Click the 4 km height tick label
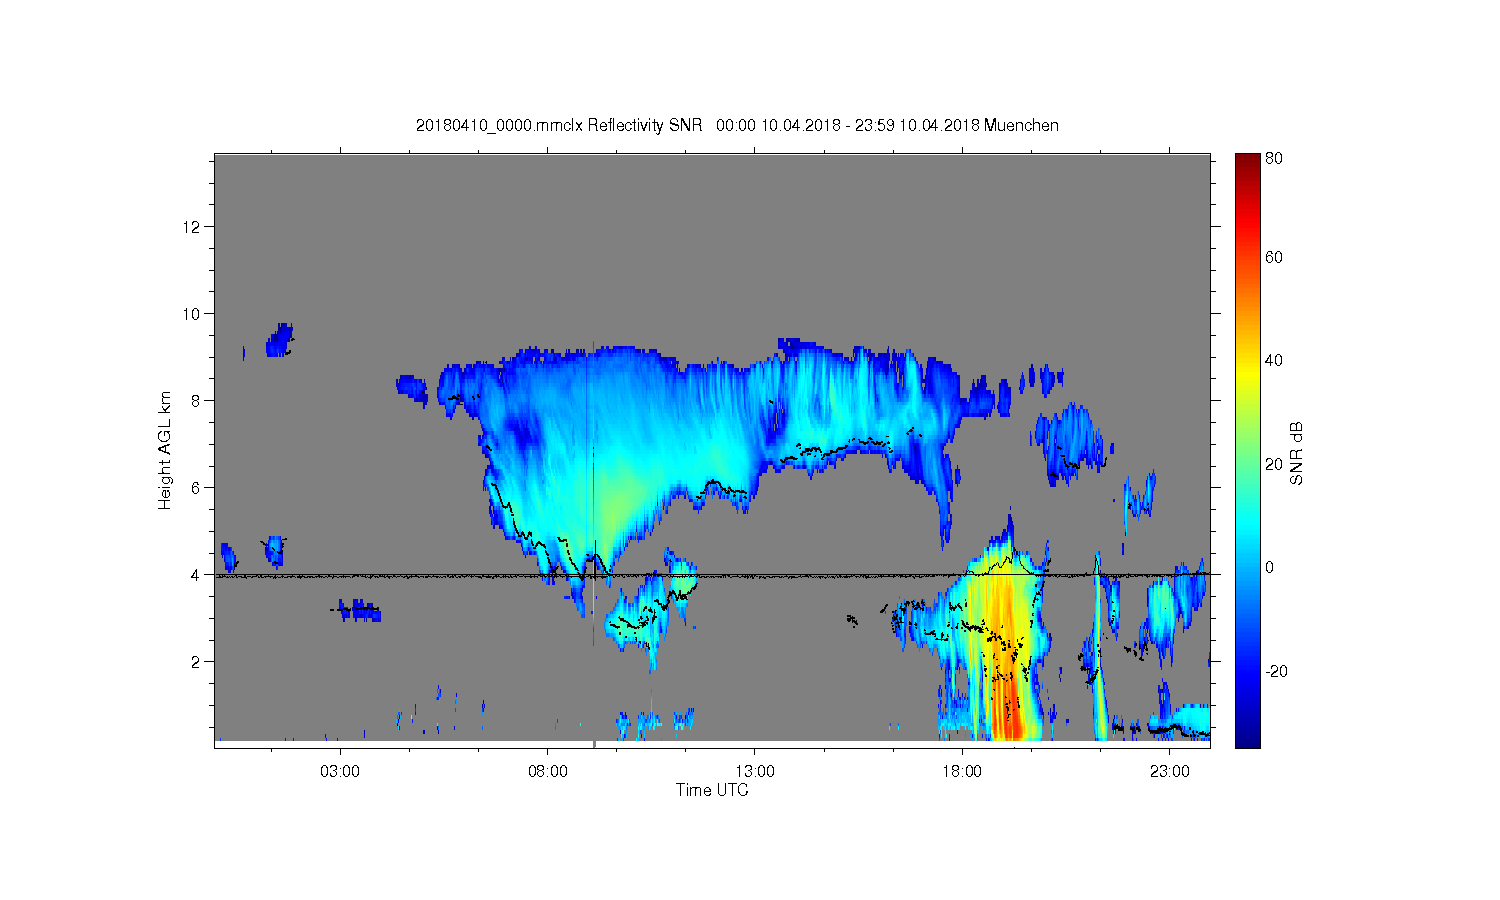The width and height of the screenshot is (1500, 900). coord(195,575)
